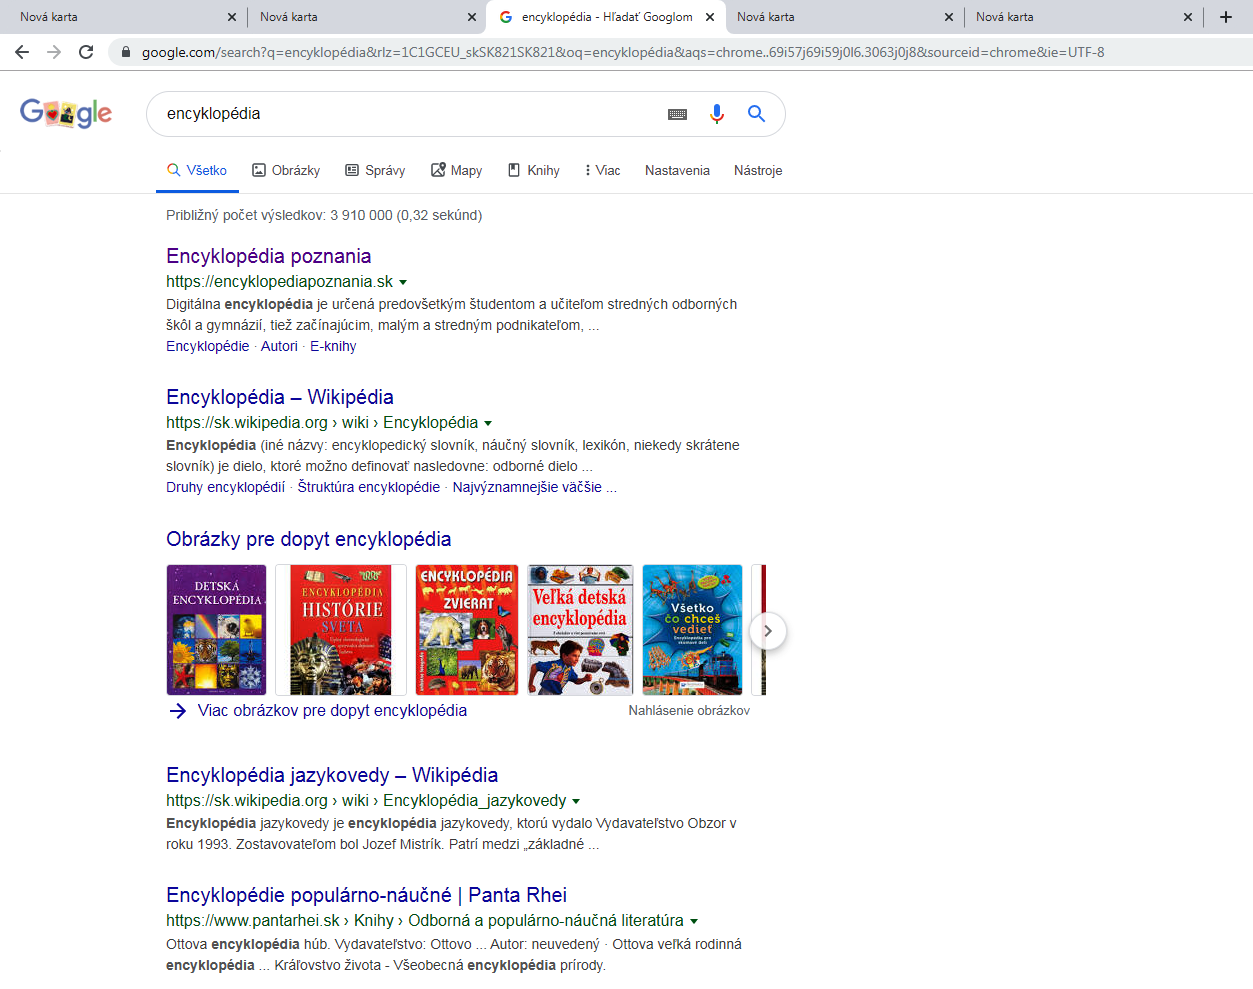
Task: Select the Všetko search tab
Action: point(197,171)
